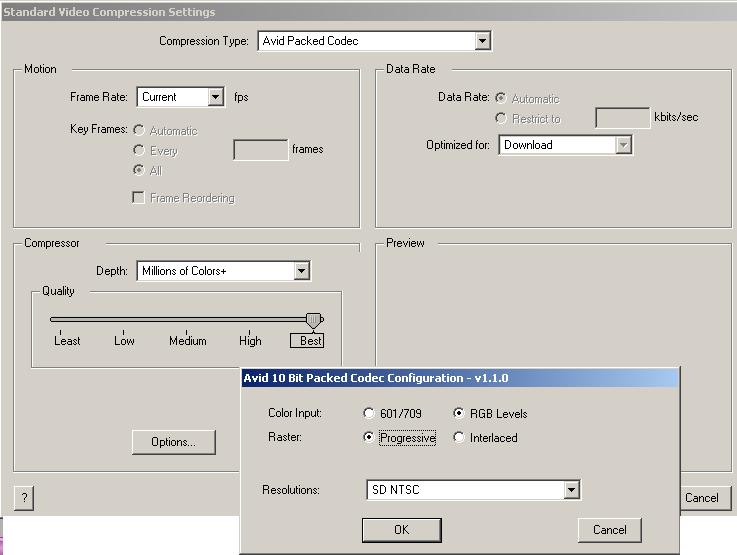The height and width of the screenshot is (555, 737).
Task: Click the High quality label
Action: click(x=250, y=341)
